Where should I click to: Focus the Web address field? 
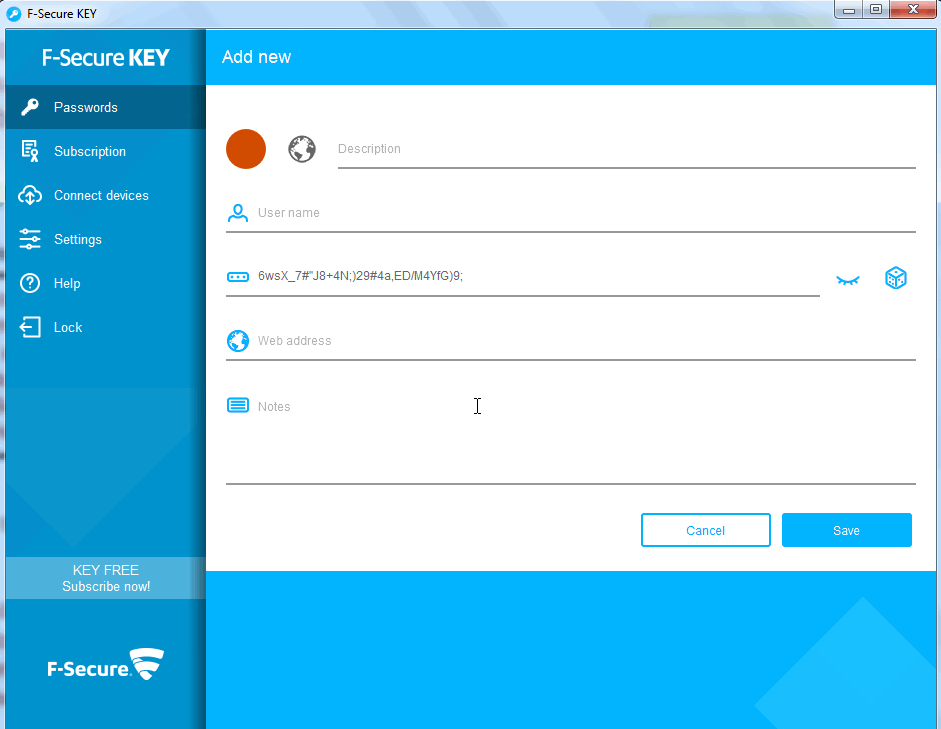pyautogui.click(x=586, y=341)
